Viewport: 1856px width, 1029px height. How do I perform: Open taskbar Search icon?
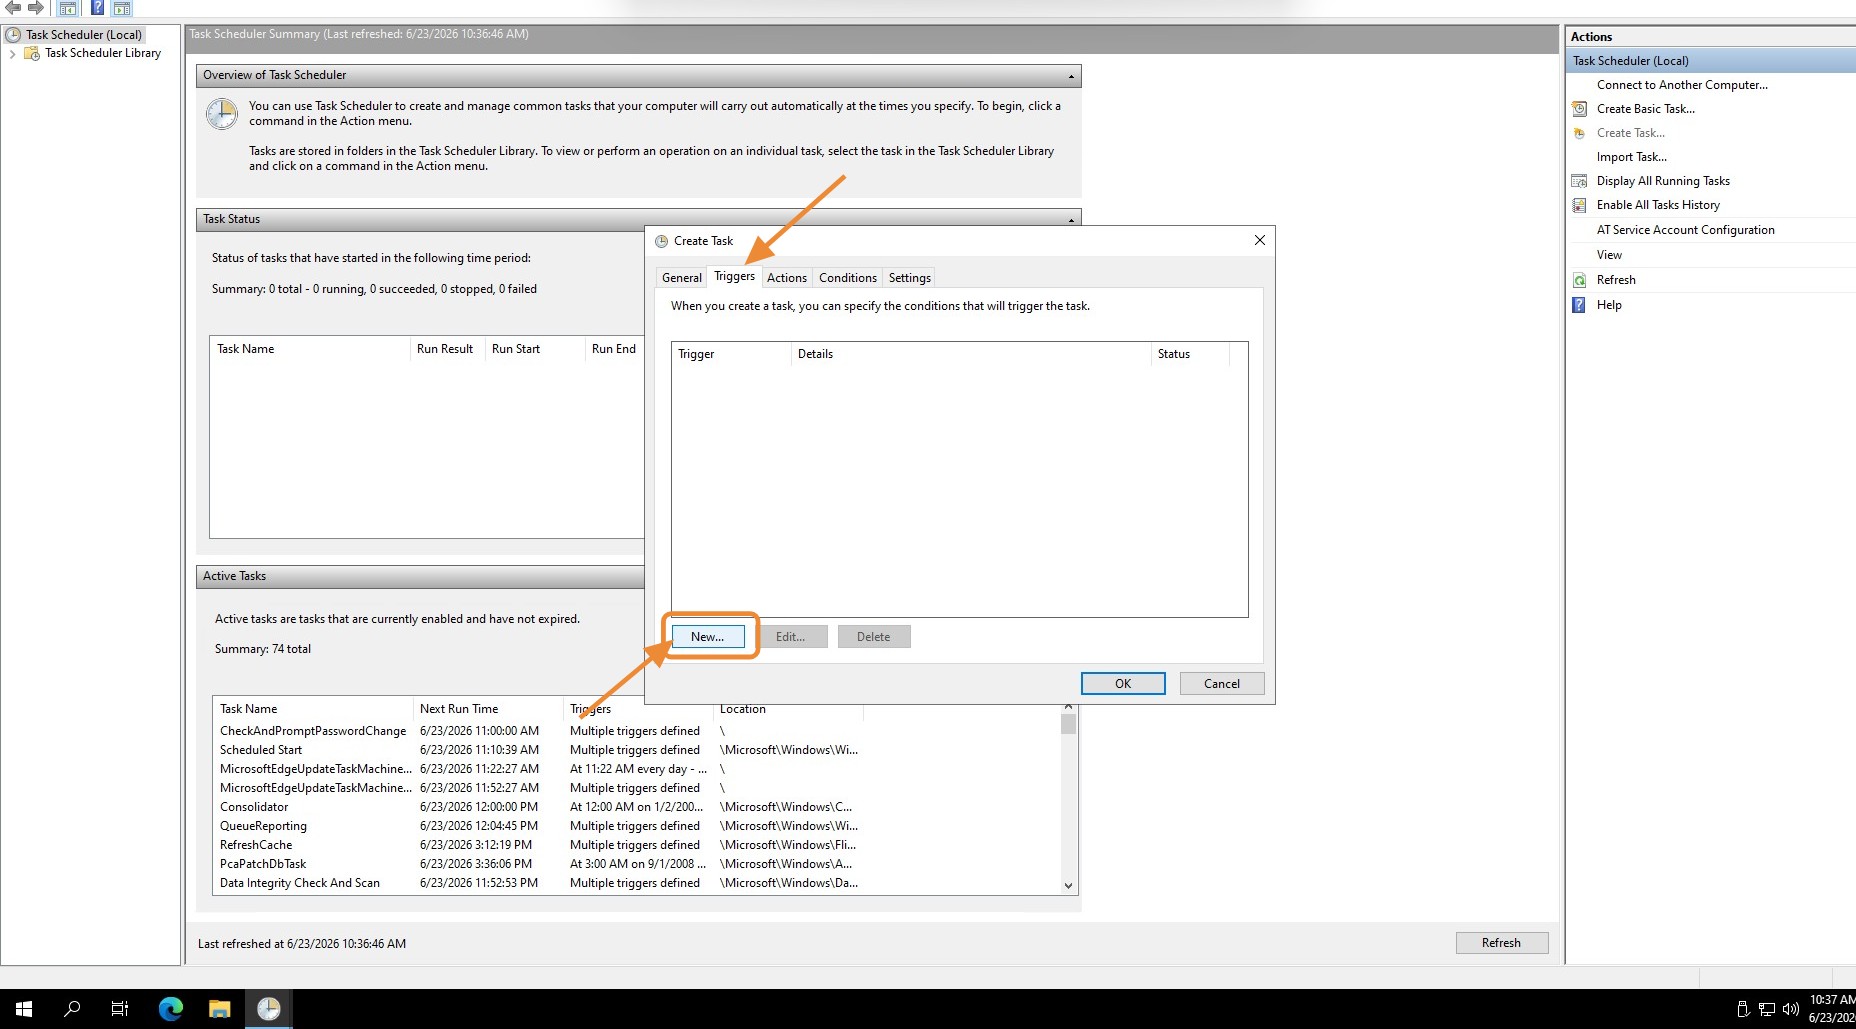click(x=72, y=1009)
